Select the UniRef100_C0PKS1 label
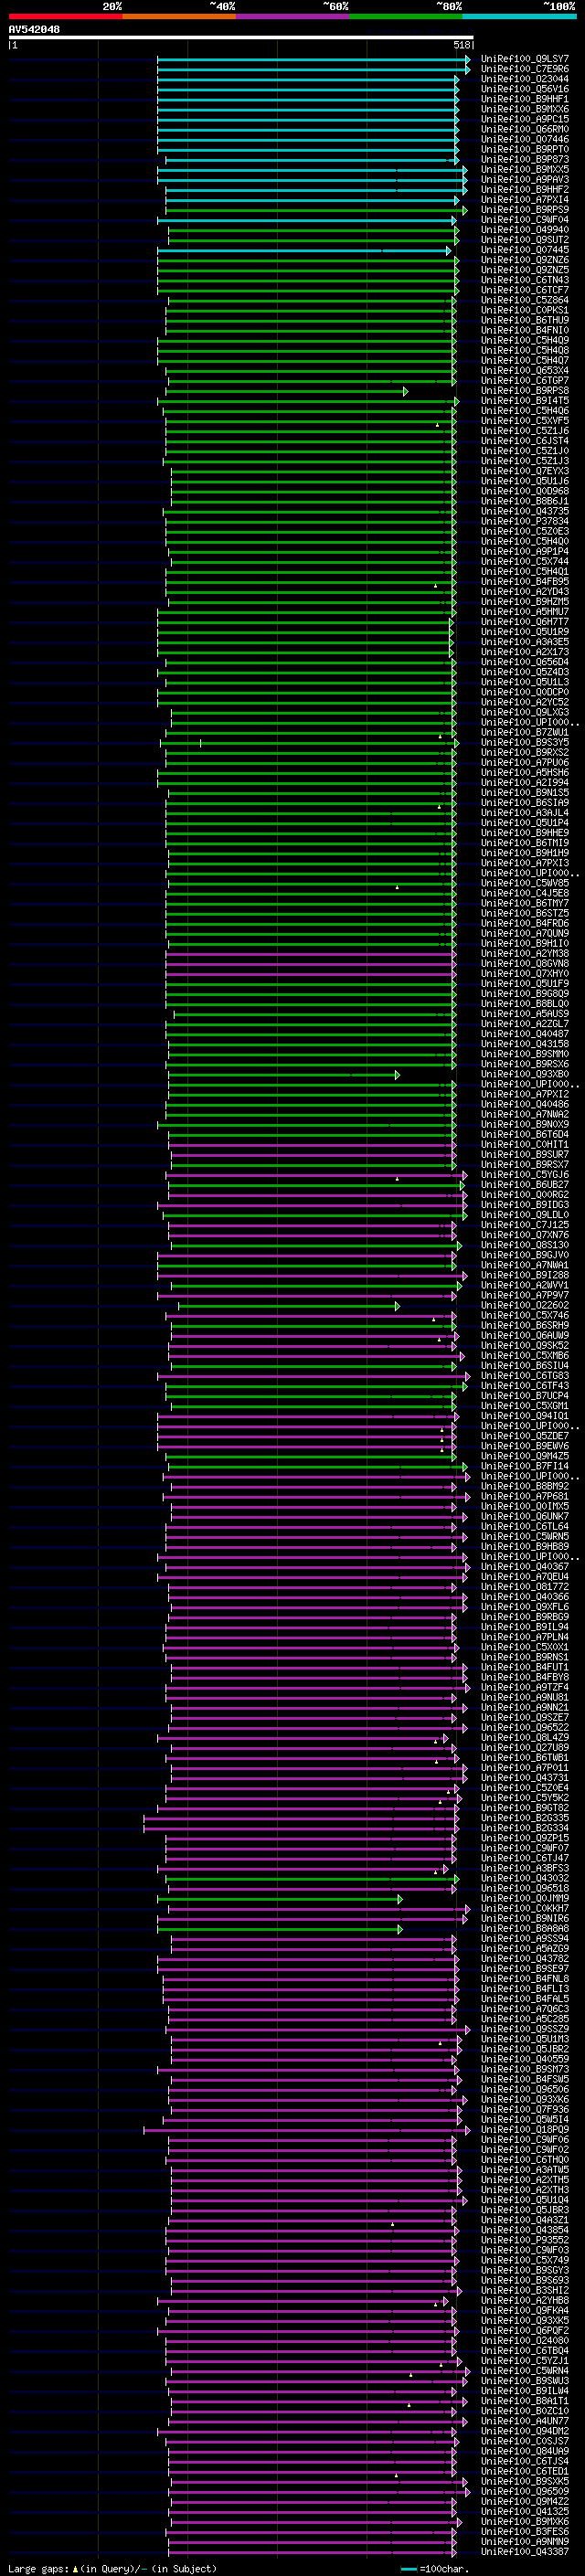This screenshot has width=585, height=2576. [525, 310]
